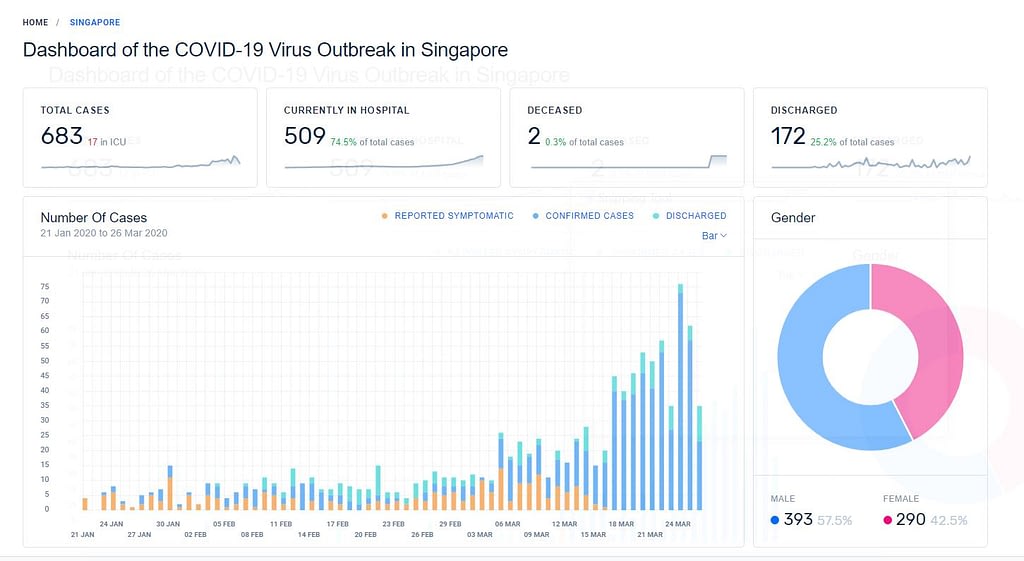Image resolution: width=1024 pixels, height=561 pixels.
Task: Click '0.3% of total cases' text
Action: coord(584,142)
